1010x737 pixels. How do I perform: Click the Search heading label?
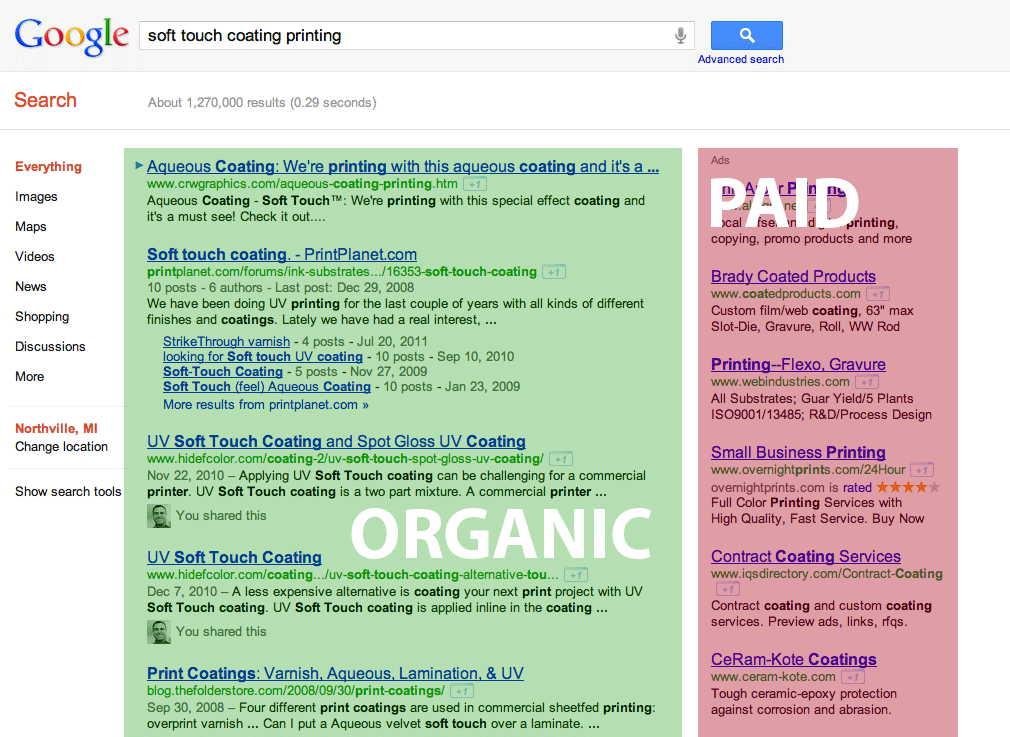click(45, 100)
